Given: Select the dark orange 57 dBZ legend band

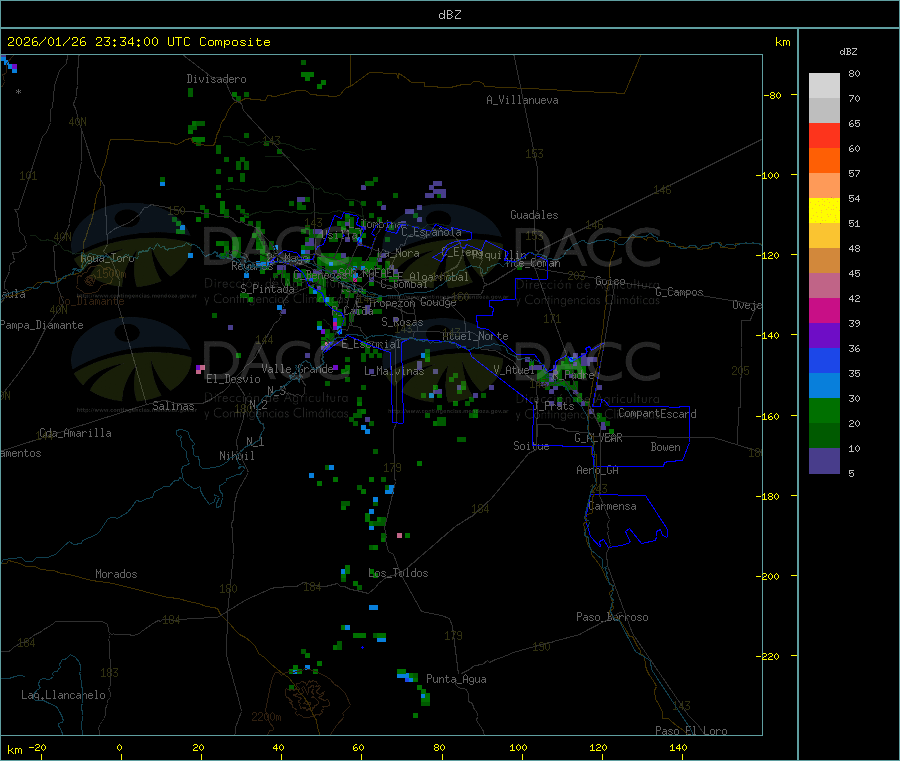Looking at the screenshot, I should 824,161.
